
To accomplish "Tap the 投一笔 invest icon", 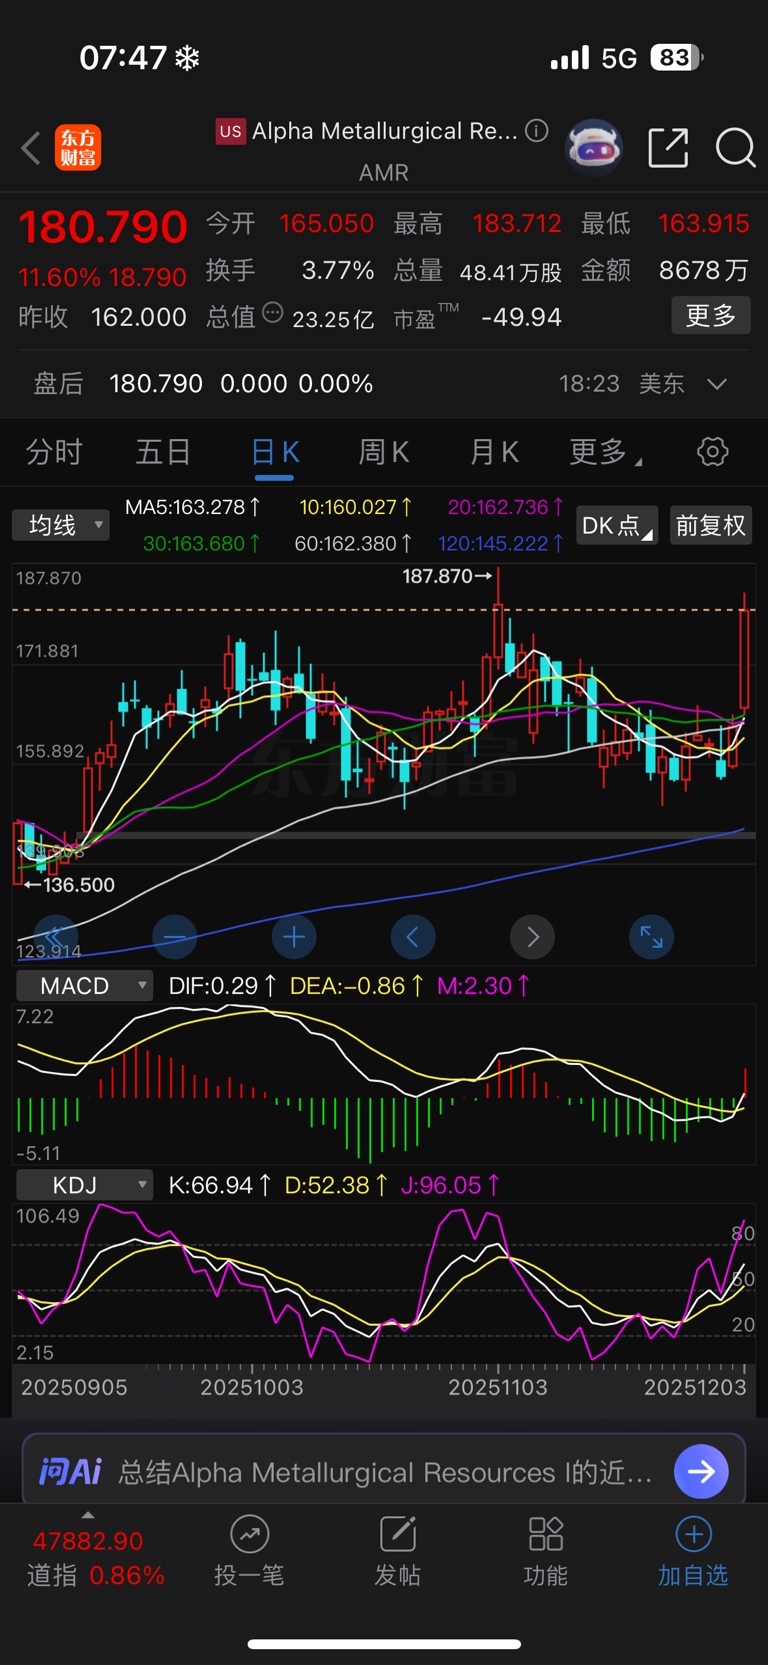I will [249, 1534].
